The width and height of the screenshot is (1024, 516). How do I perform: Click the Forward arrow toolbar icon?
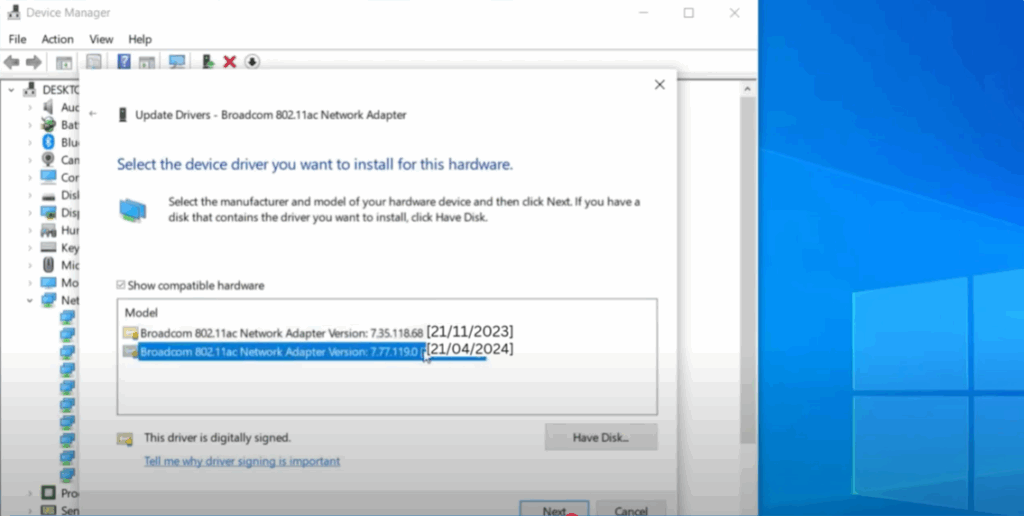33,62
